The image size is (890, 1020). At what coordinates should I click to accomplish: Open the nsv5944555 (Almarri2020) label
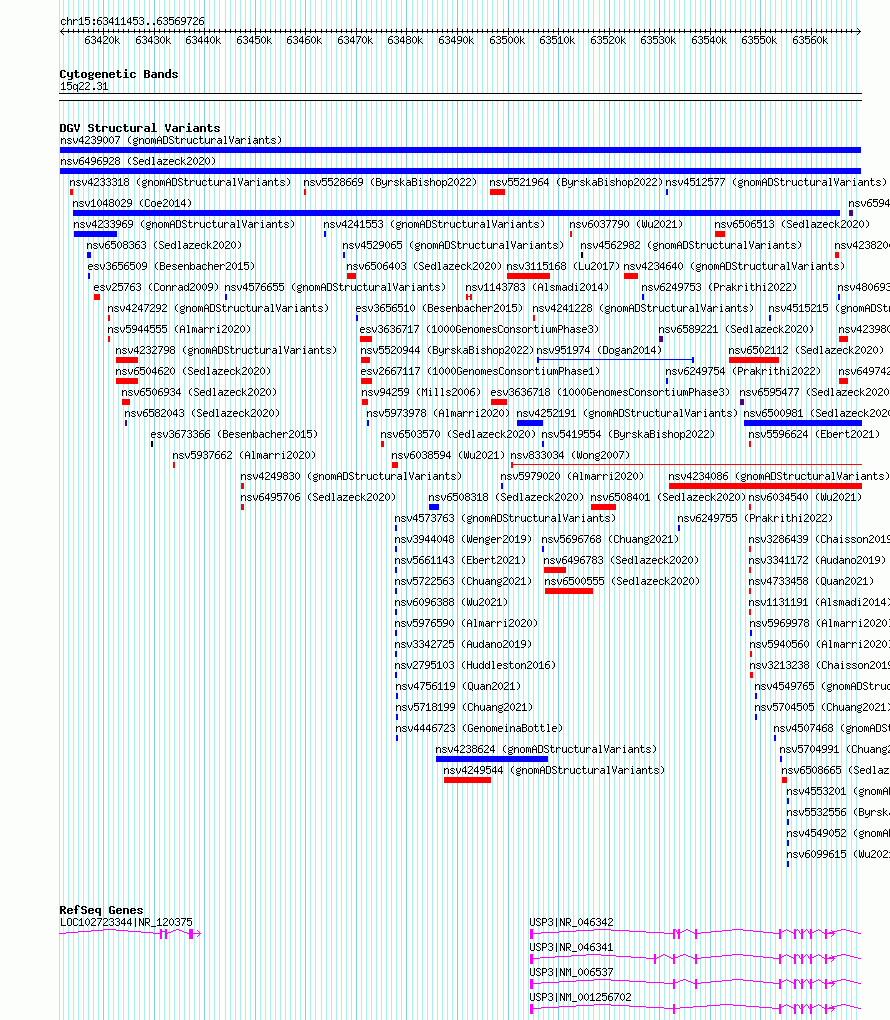point(179,330)
